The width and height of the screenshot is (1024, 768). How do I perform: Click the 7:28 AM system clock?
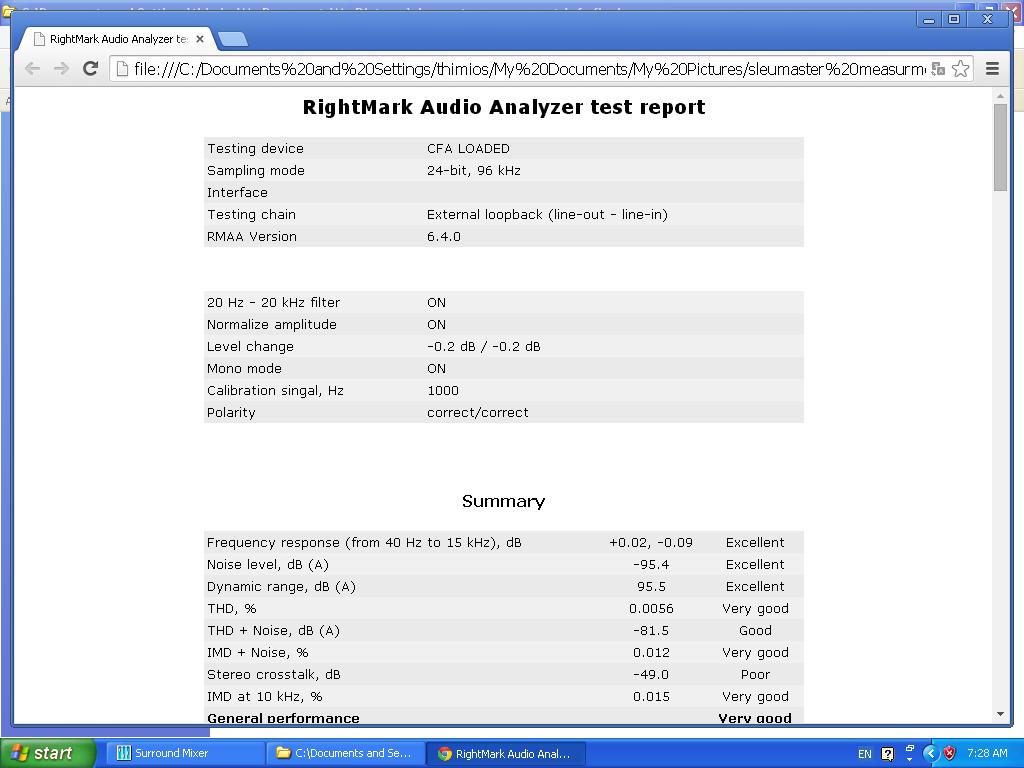(x=987, y=753)
